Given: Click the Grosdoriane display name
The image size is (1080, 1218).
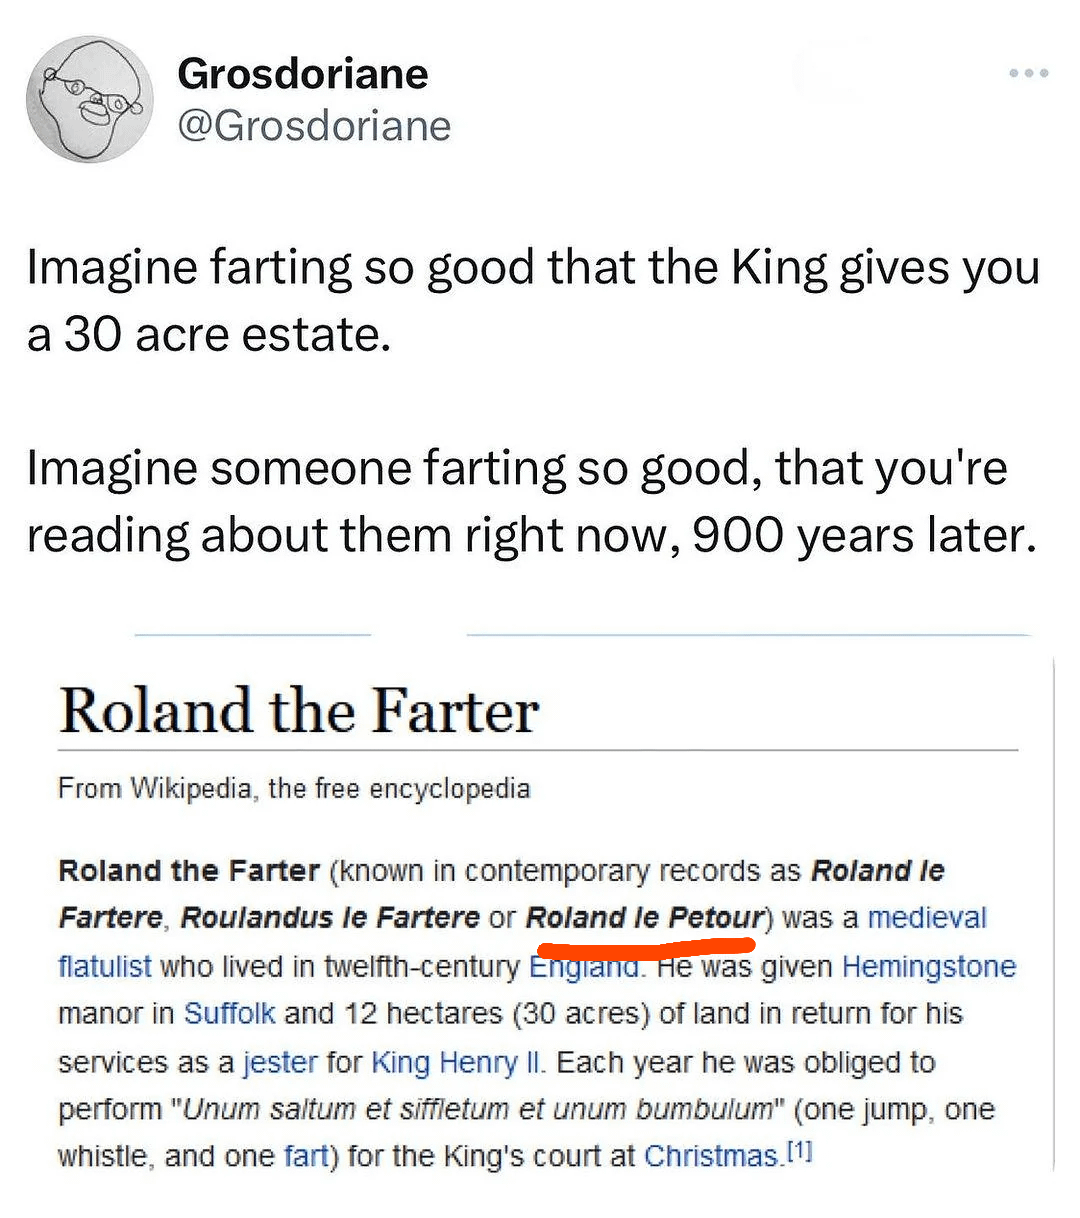Looking at the screenshot, I should (303, 74).
